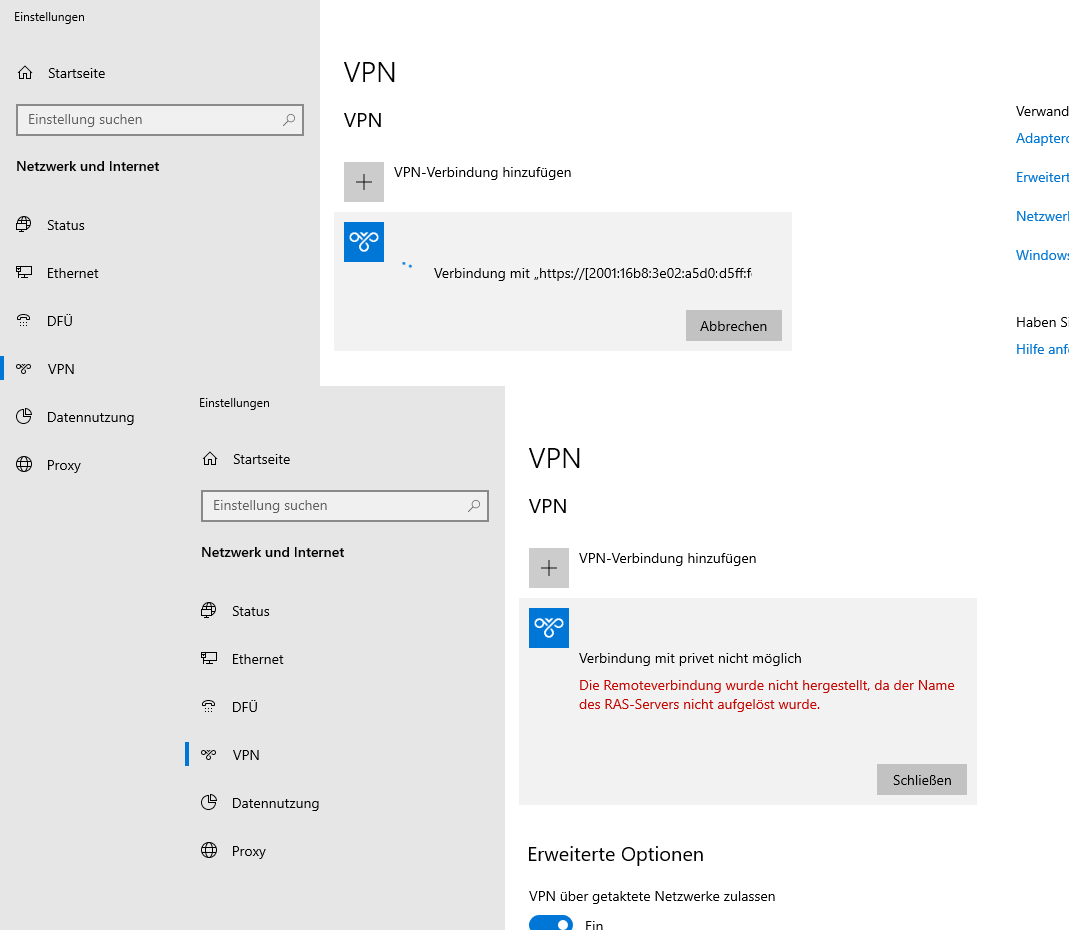Click the Proxy globe icon in lower sidebar
Image resolution: width=1069 pixels, height=930 pixels.
coord(209,850)
